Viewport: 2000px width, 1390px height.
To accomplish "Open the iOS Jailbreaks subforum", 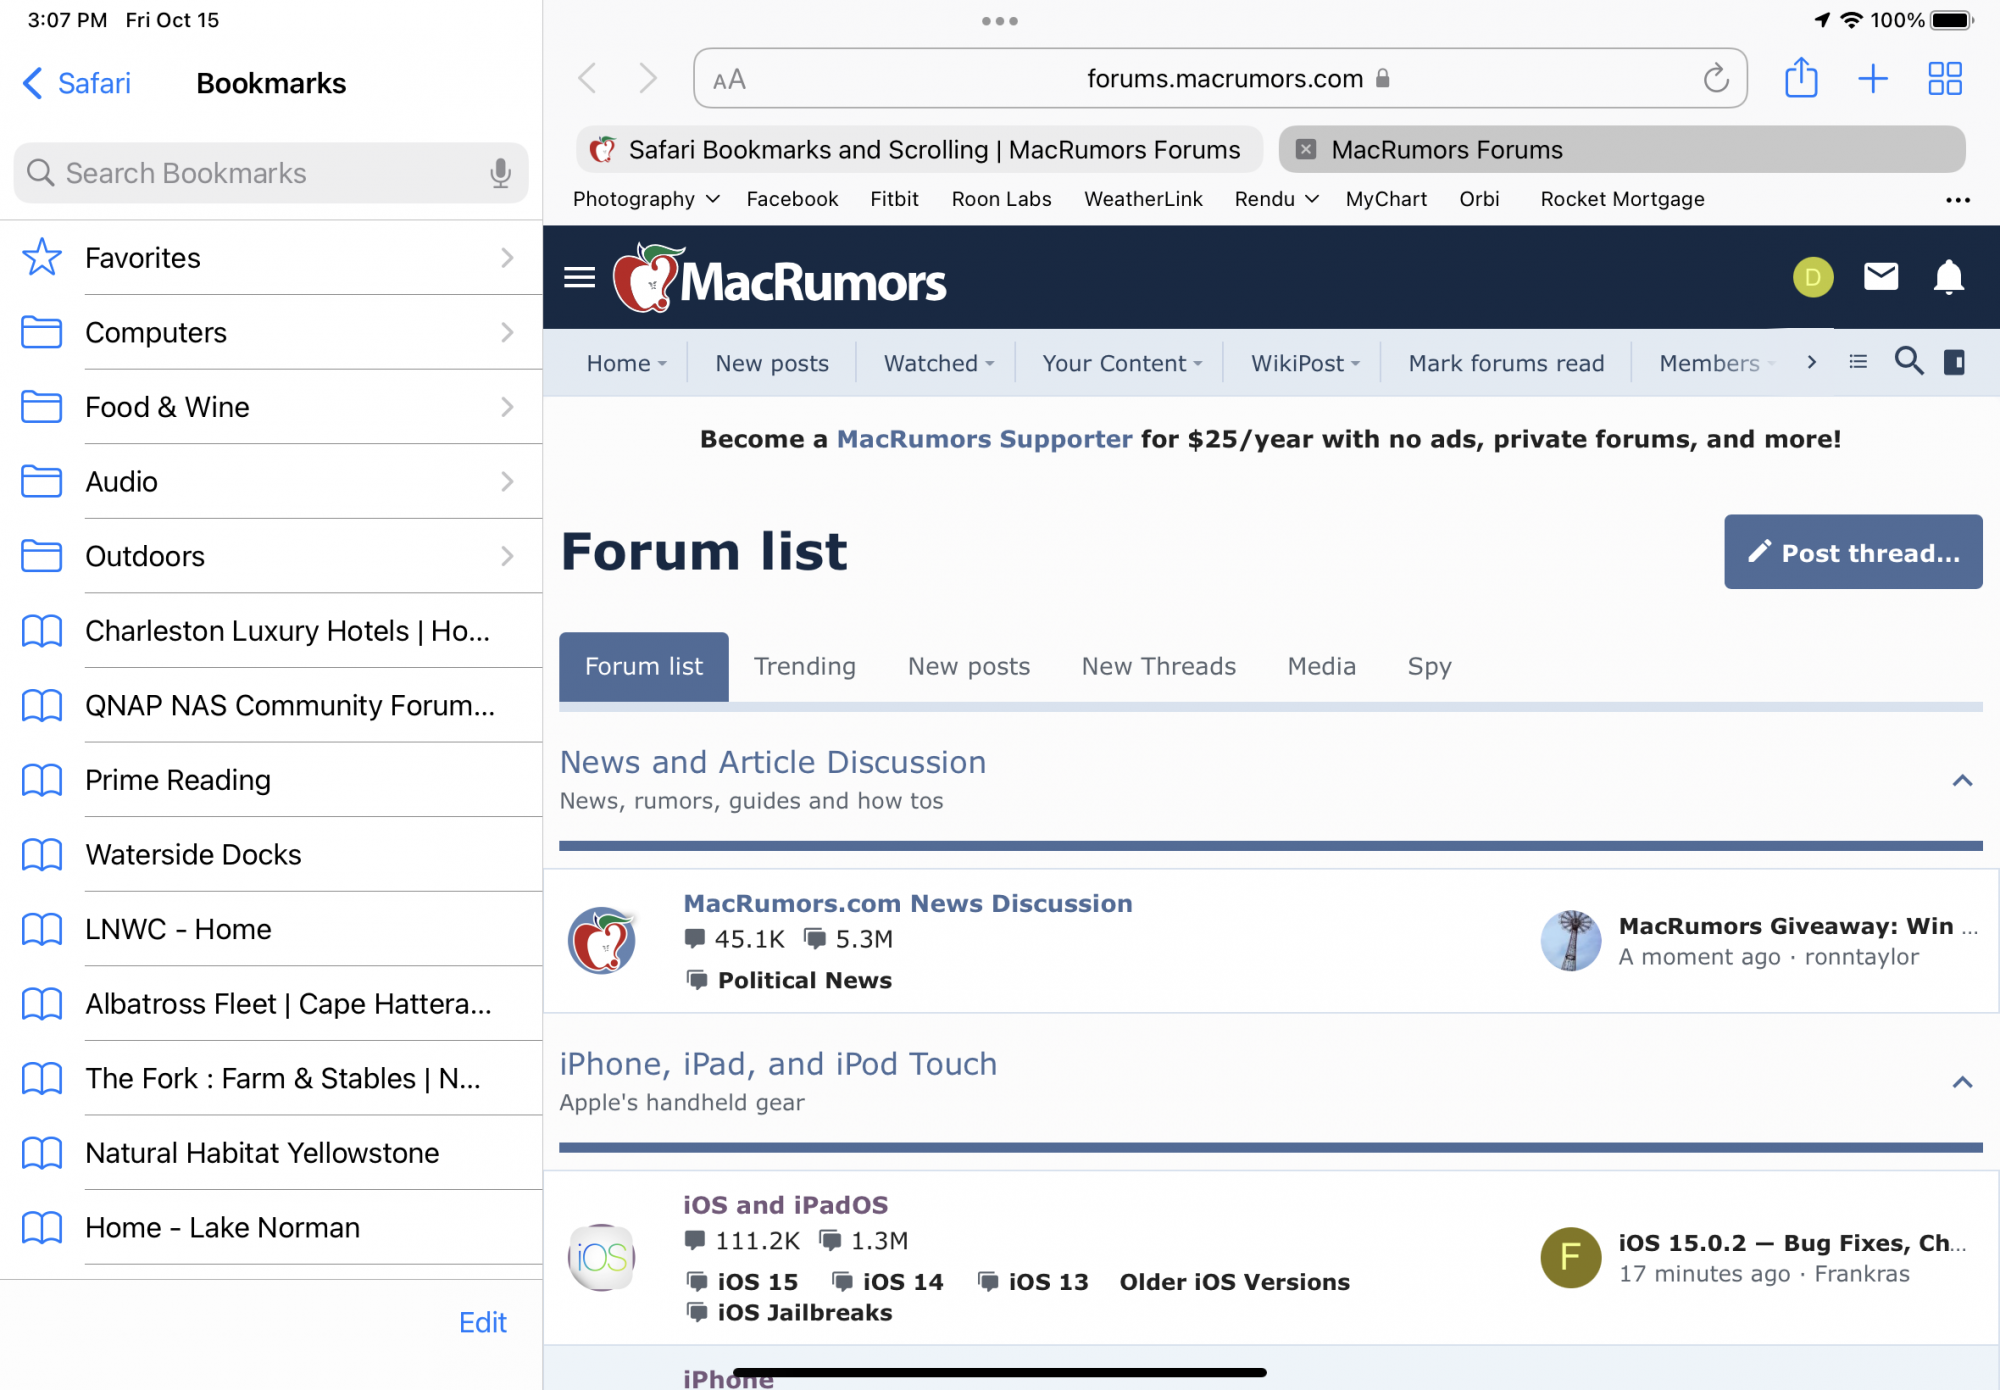I will (804, 1312).
